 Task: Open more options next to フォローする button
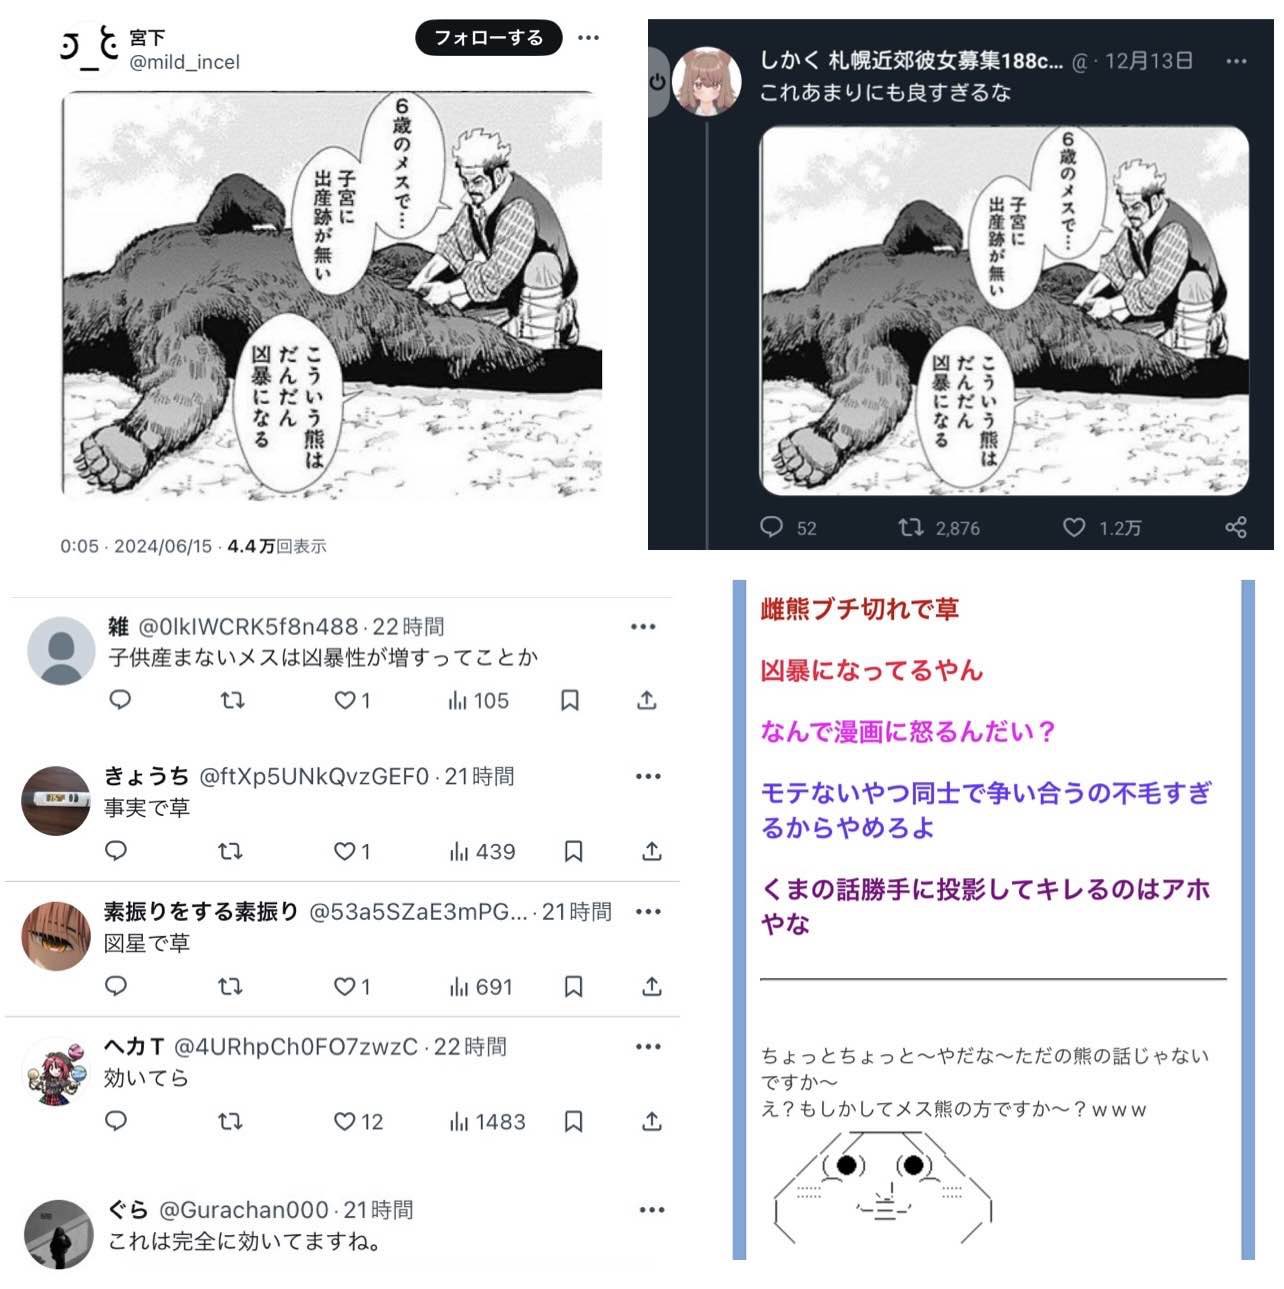589,38
